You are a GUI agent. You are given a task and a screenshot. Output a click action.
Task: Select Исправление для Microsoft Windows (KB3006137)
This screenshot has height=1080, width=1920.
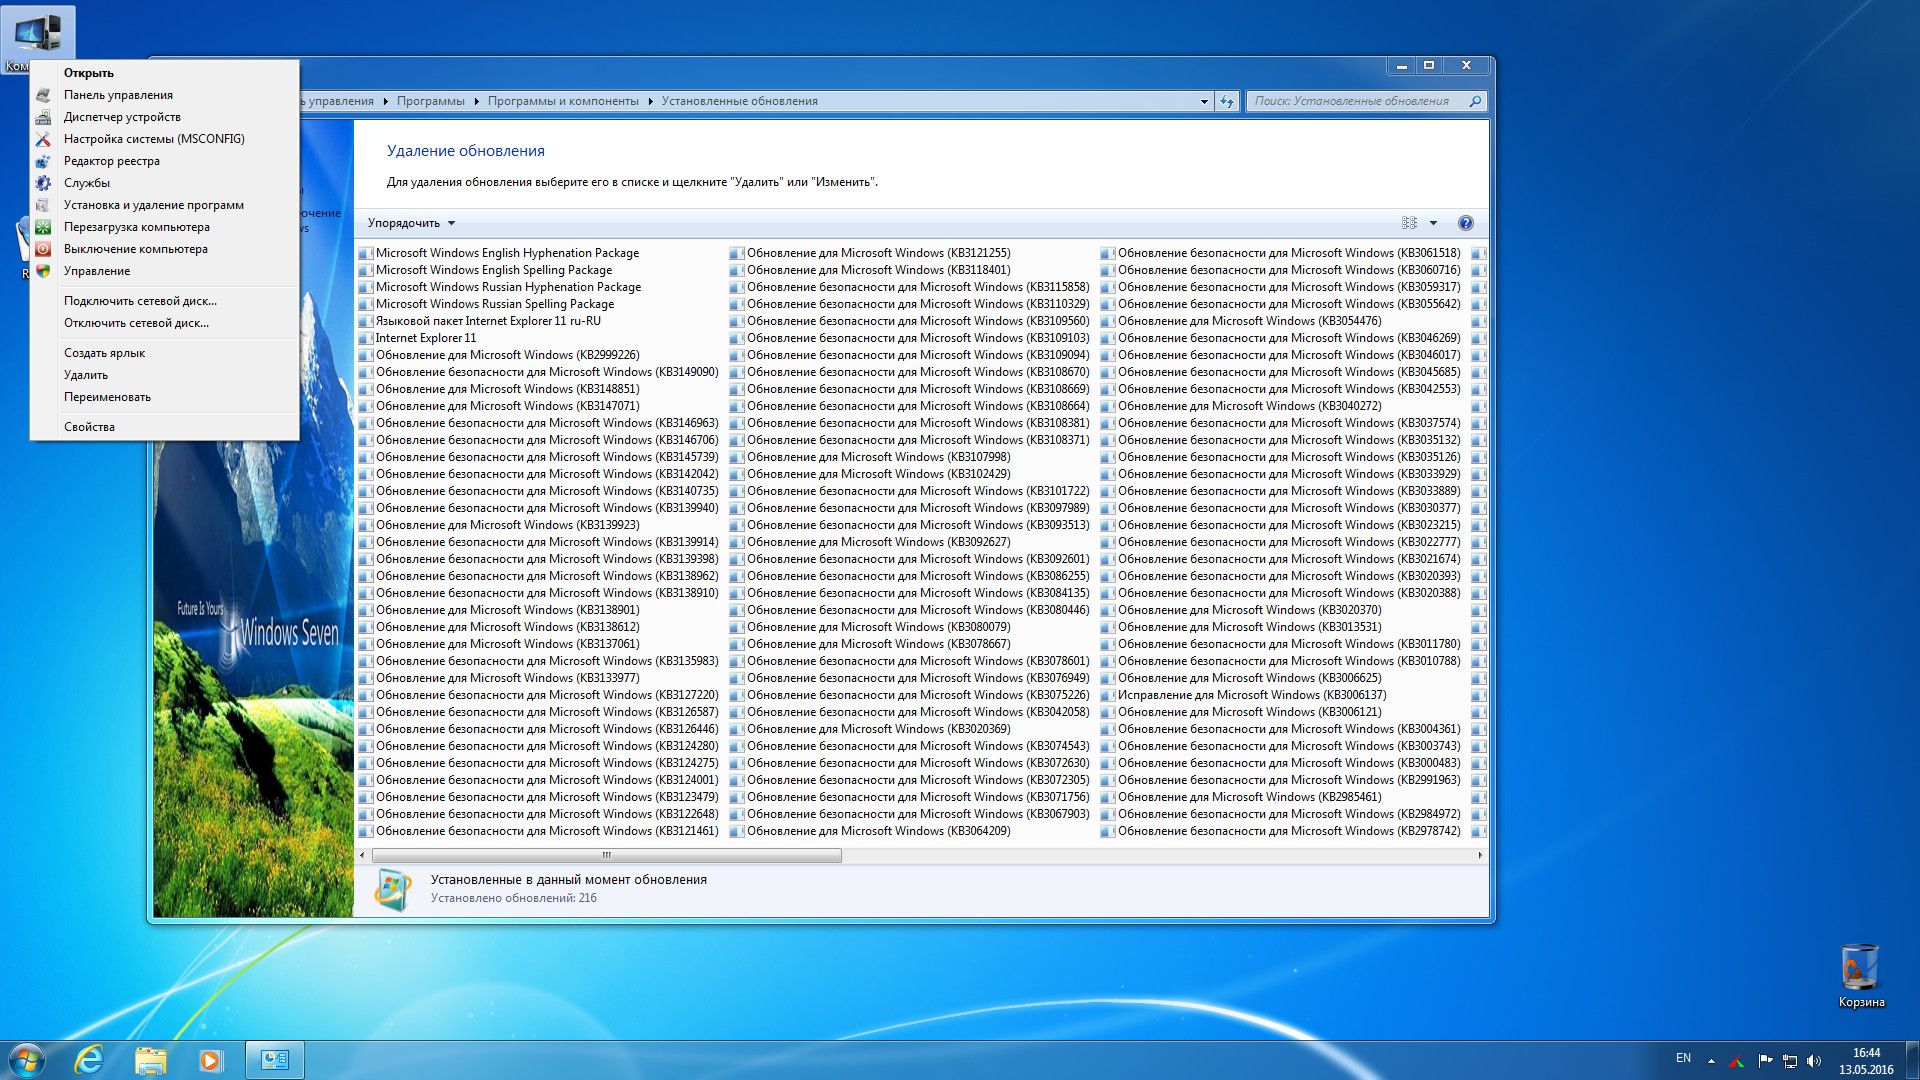point(1244,695)
